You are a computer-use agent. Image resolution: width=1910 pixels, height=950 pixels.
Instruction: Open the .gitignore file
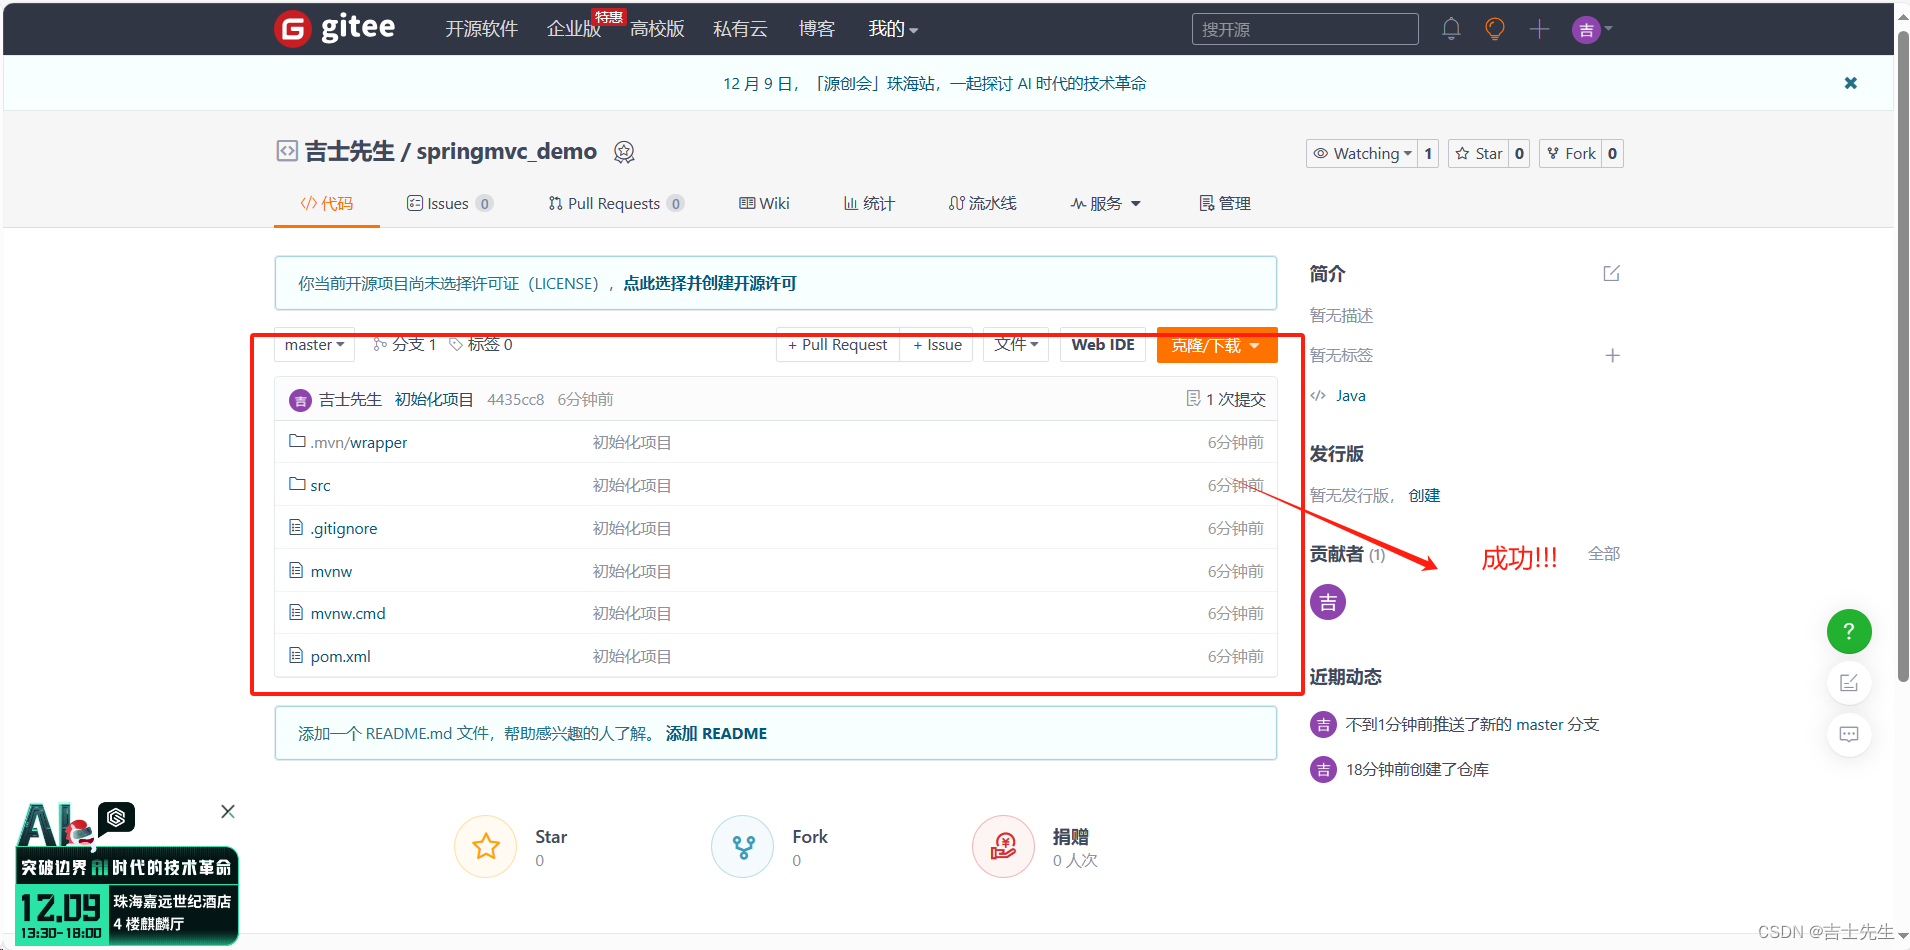(x=343, y=528)
